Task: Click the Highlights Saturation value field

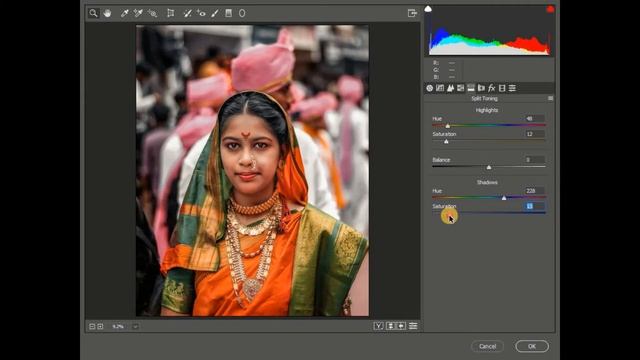Action: [x=534, y=134]
